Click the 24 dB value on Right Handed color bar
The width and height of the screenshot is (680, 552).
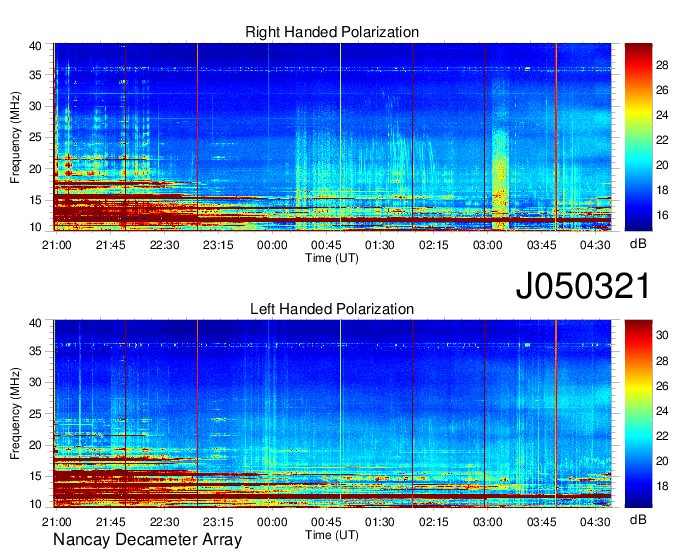coord(662,115)
